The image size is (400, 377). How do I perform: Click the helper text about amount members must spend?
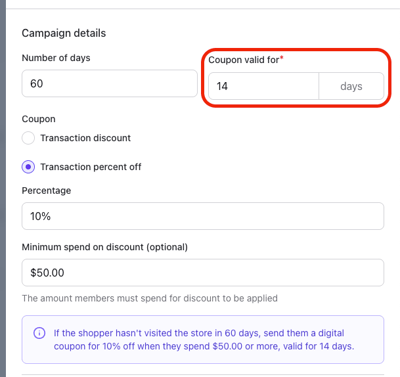pyautogui.click(x=150, y=298)
